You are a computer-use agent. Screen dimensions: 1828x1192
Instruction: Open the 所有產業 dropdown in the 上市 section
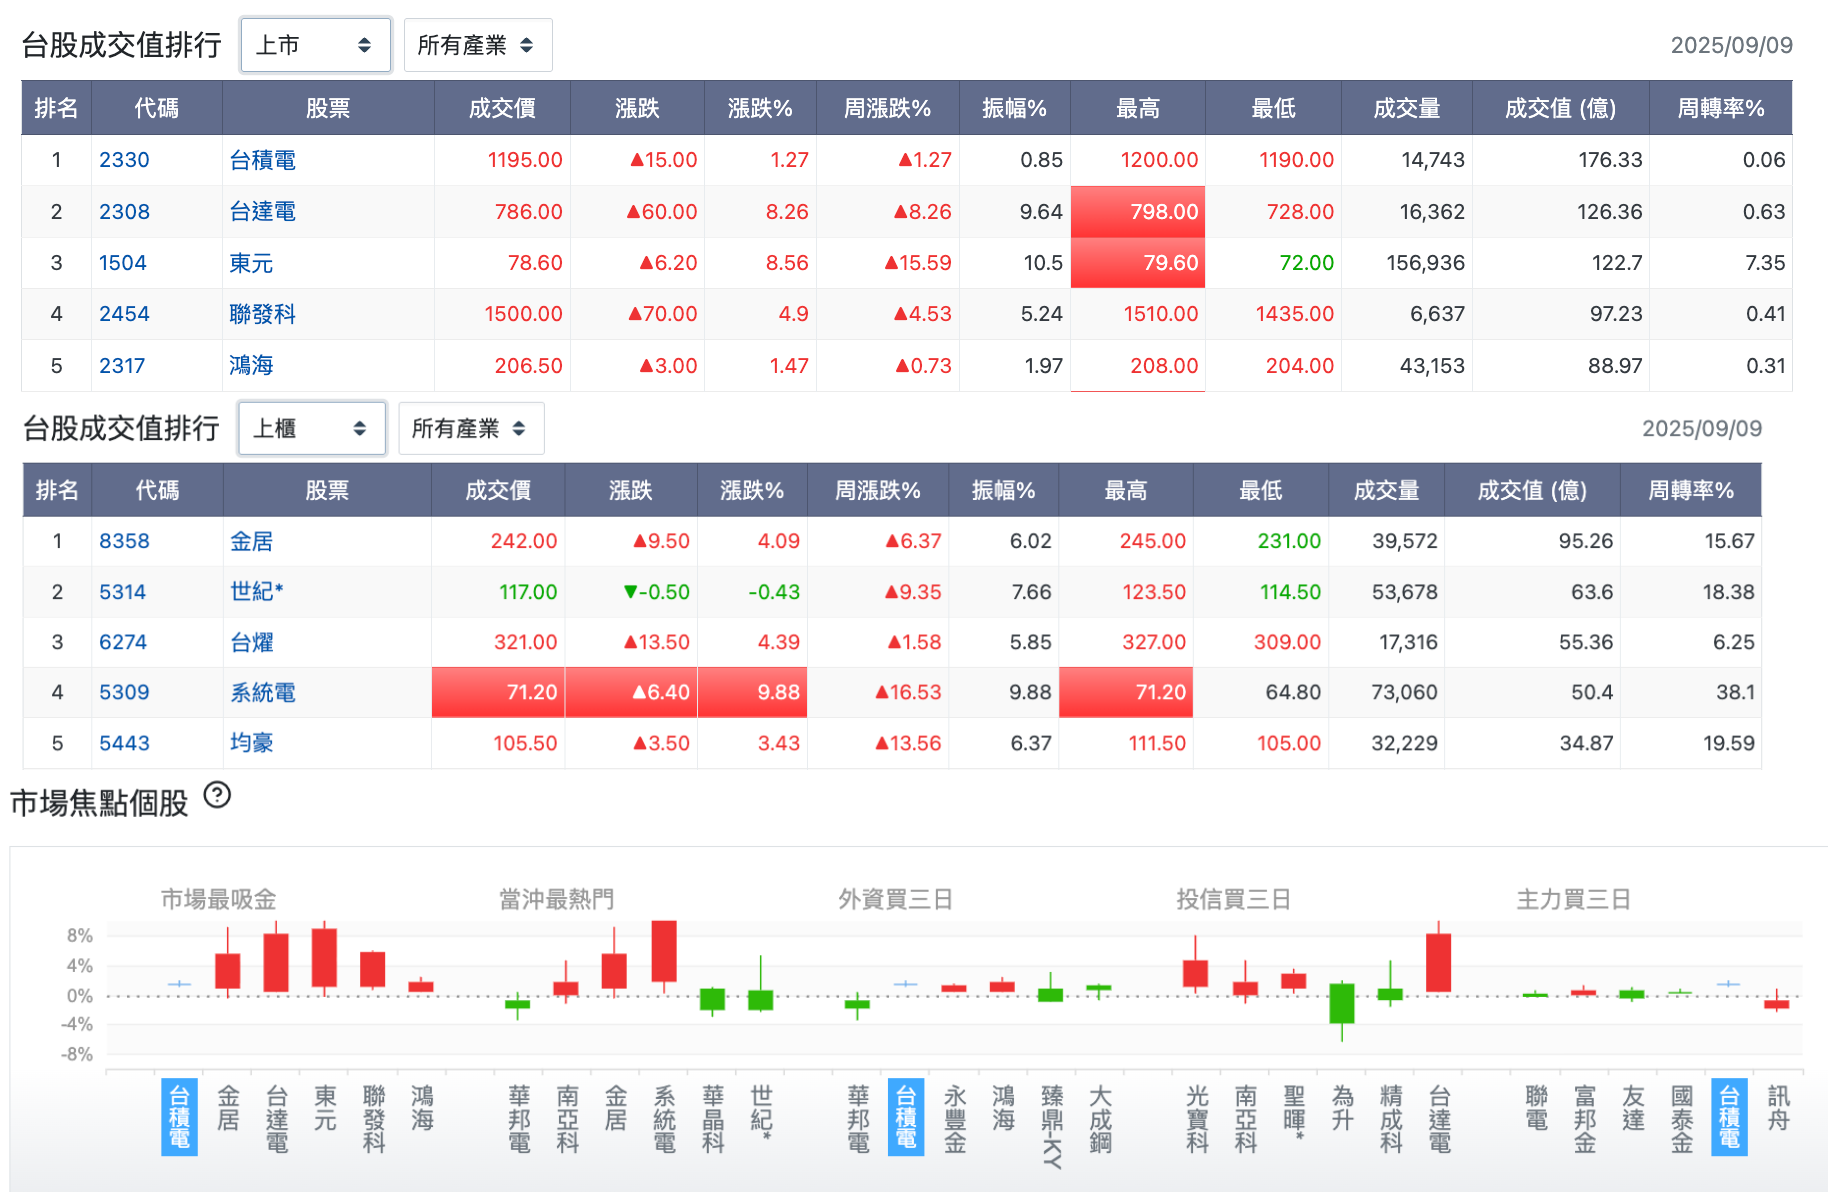[x=478, y=45]
